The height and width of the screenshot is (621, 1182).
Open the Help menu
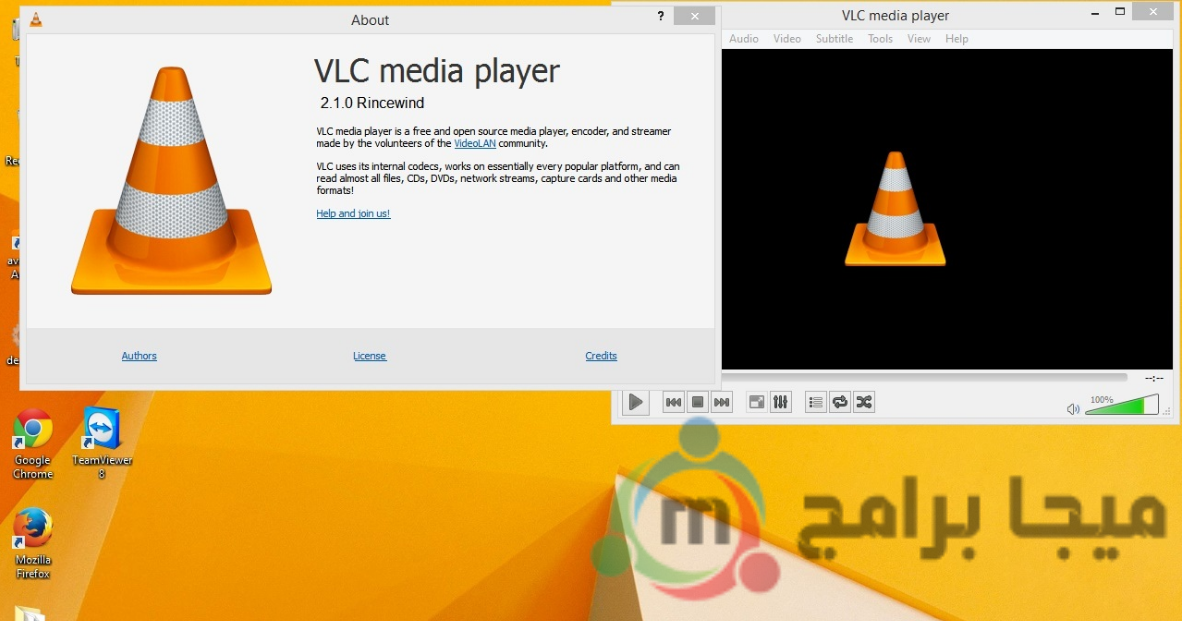957,38
